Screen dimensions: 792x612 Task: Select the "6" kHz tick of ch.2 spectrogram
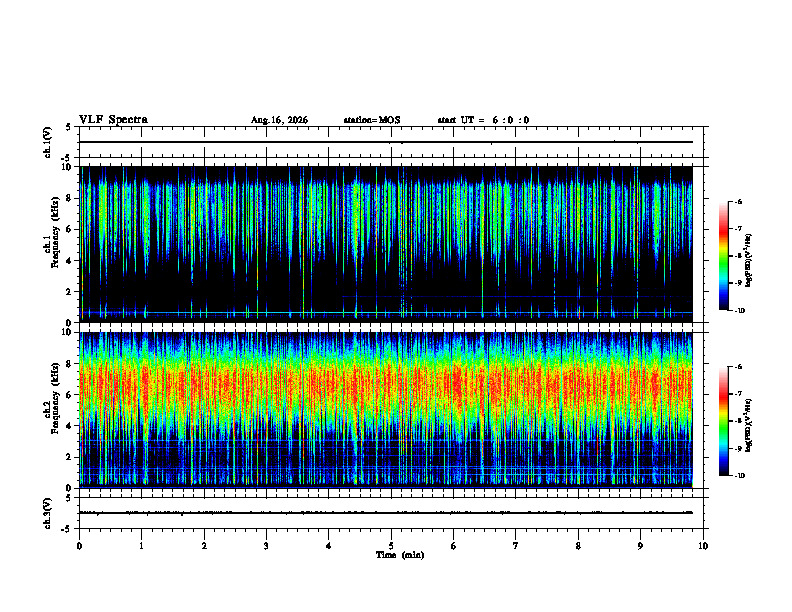(x=69, y=395)
